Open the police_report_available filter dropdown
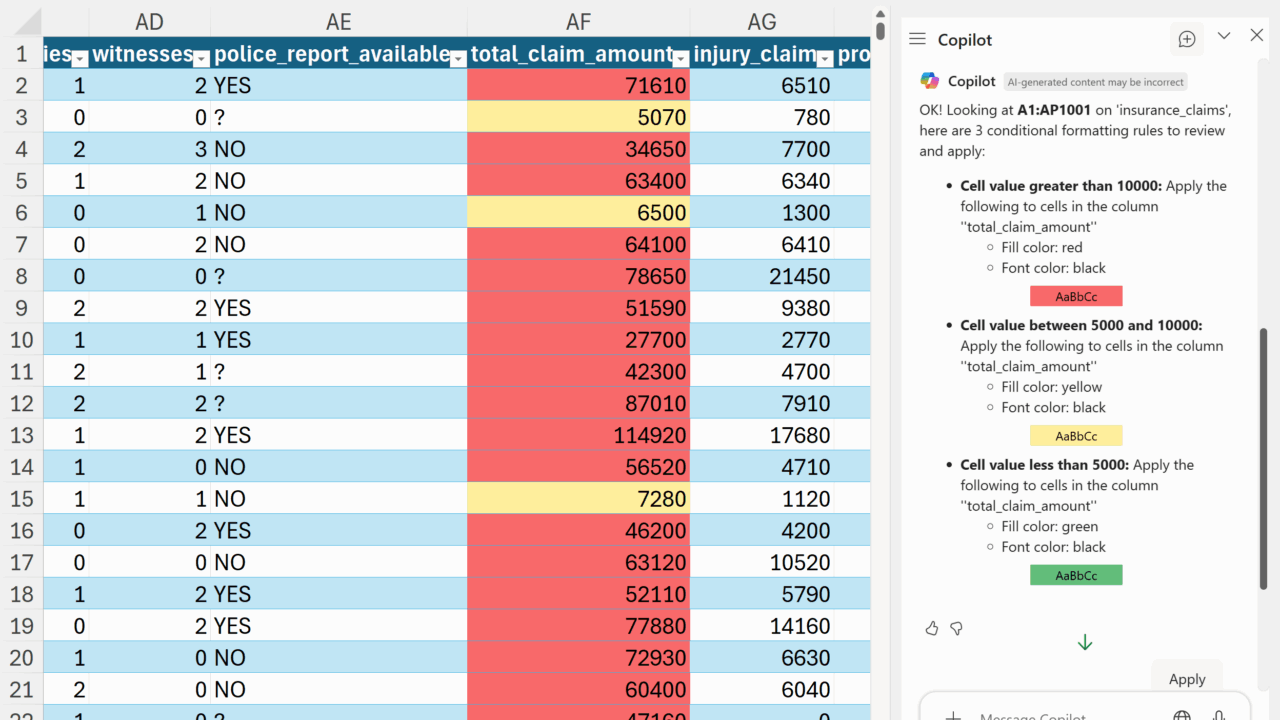Image resolution: width=1280 pixels, height=720 pixels. [x=457, y=58]
